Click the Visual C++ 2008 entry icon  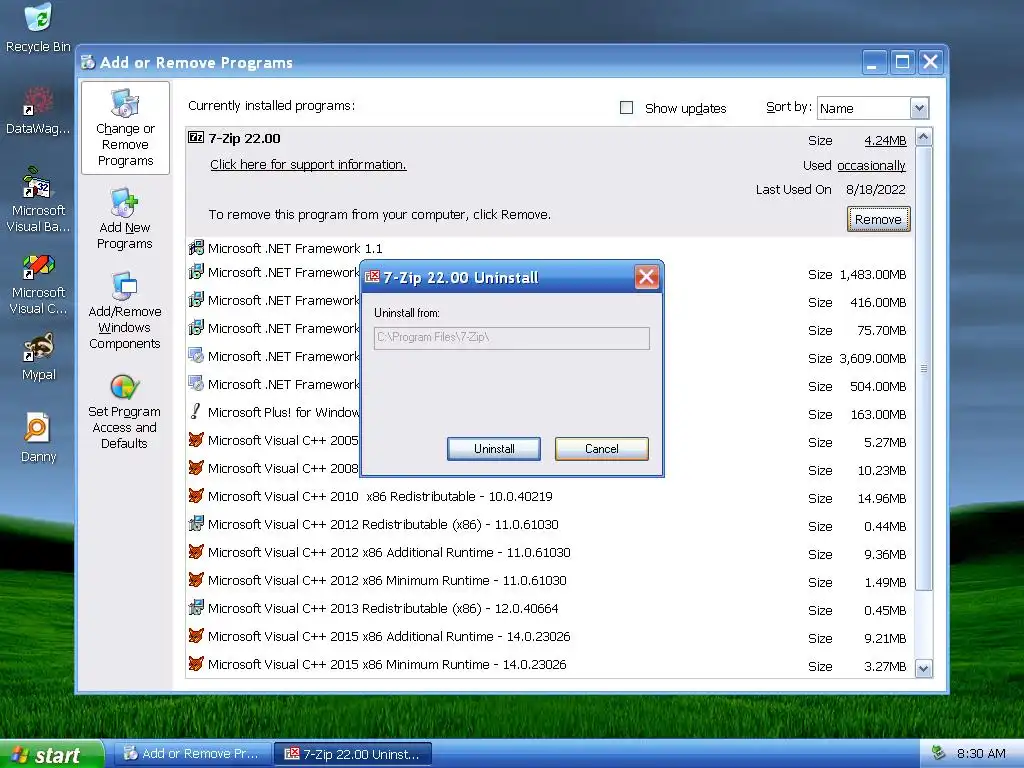(196, 468)
